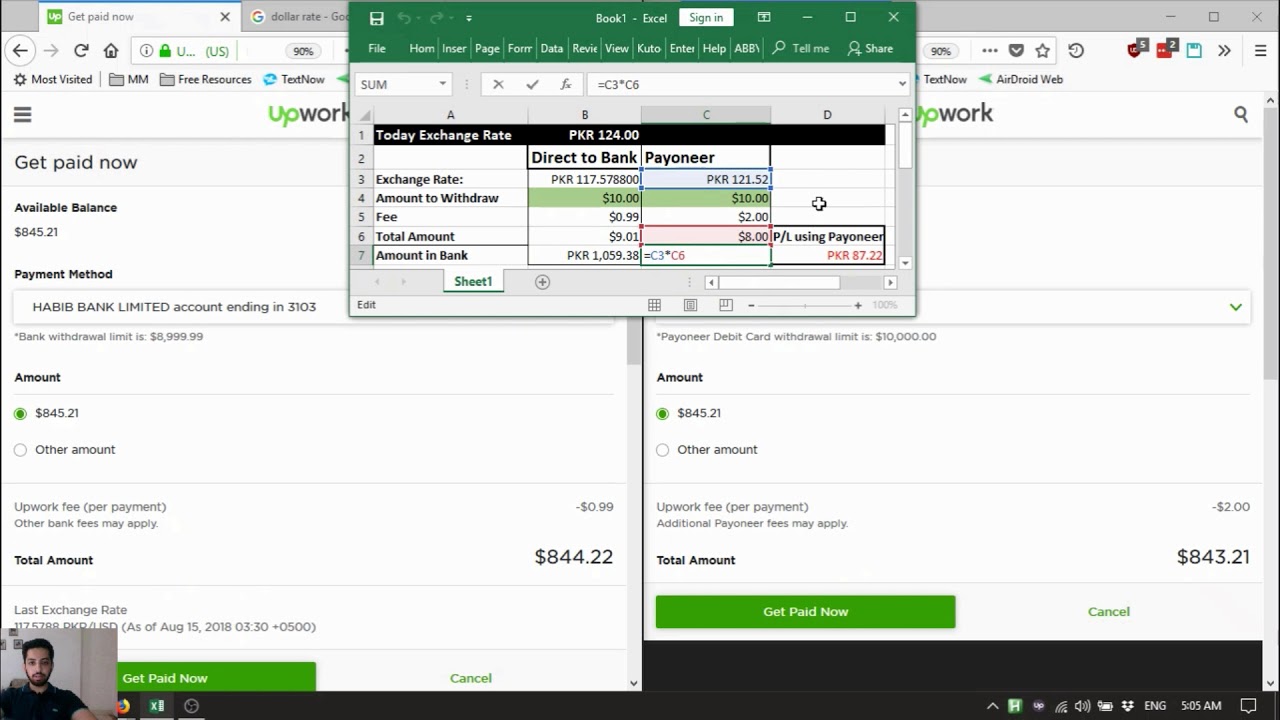
Task: Click Get Paid Now in Payoneer window
Action: [x=805, y=612]
